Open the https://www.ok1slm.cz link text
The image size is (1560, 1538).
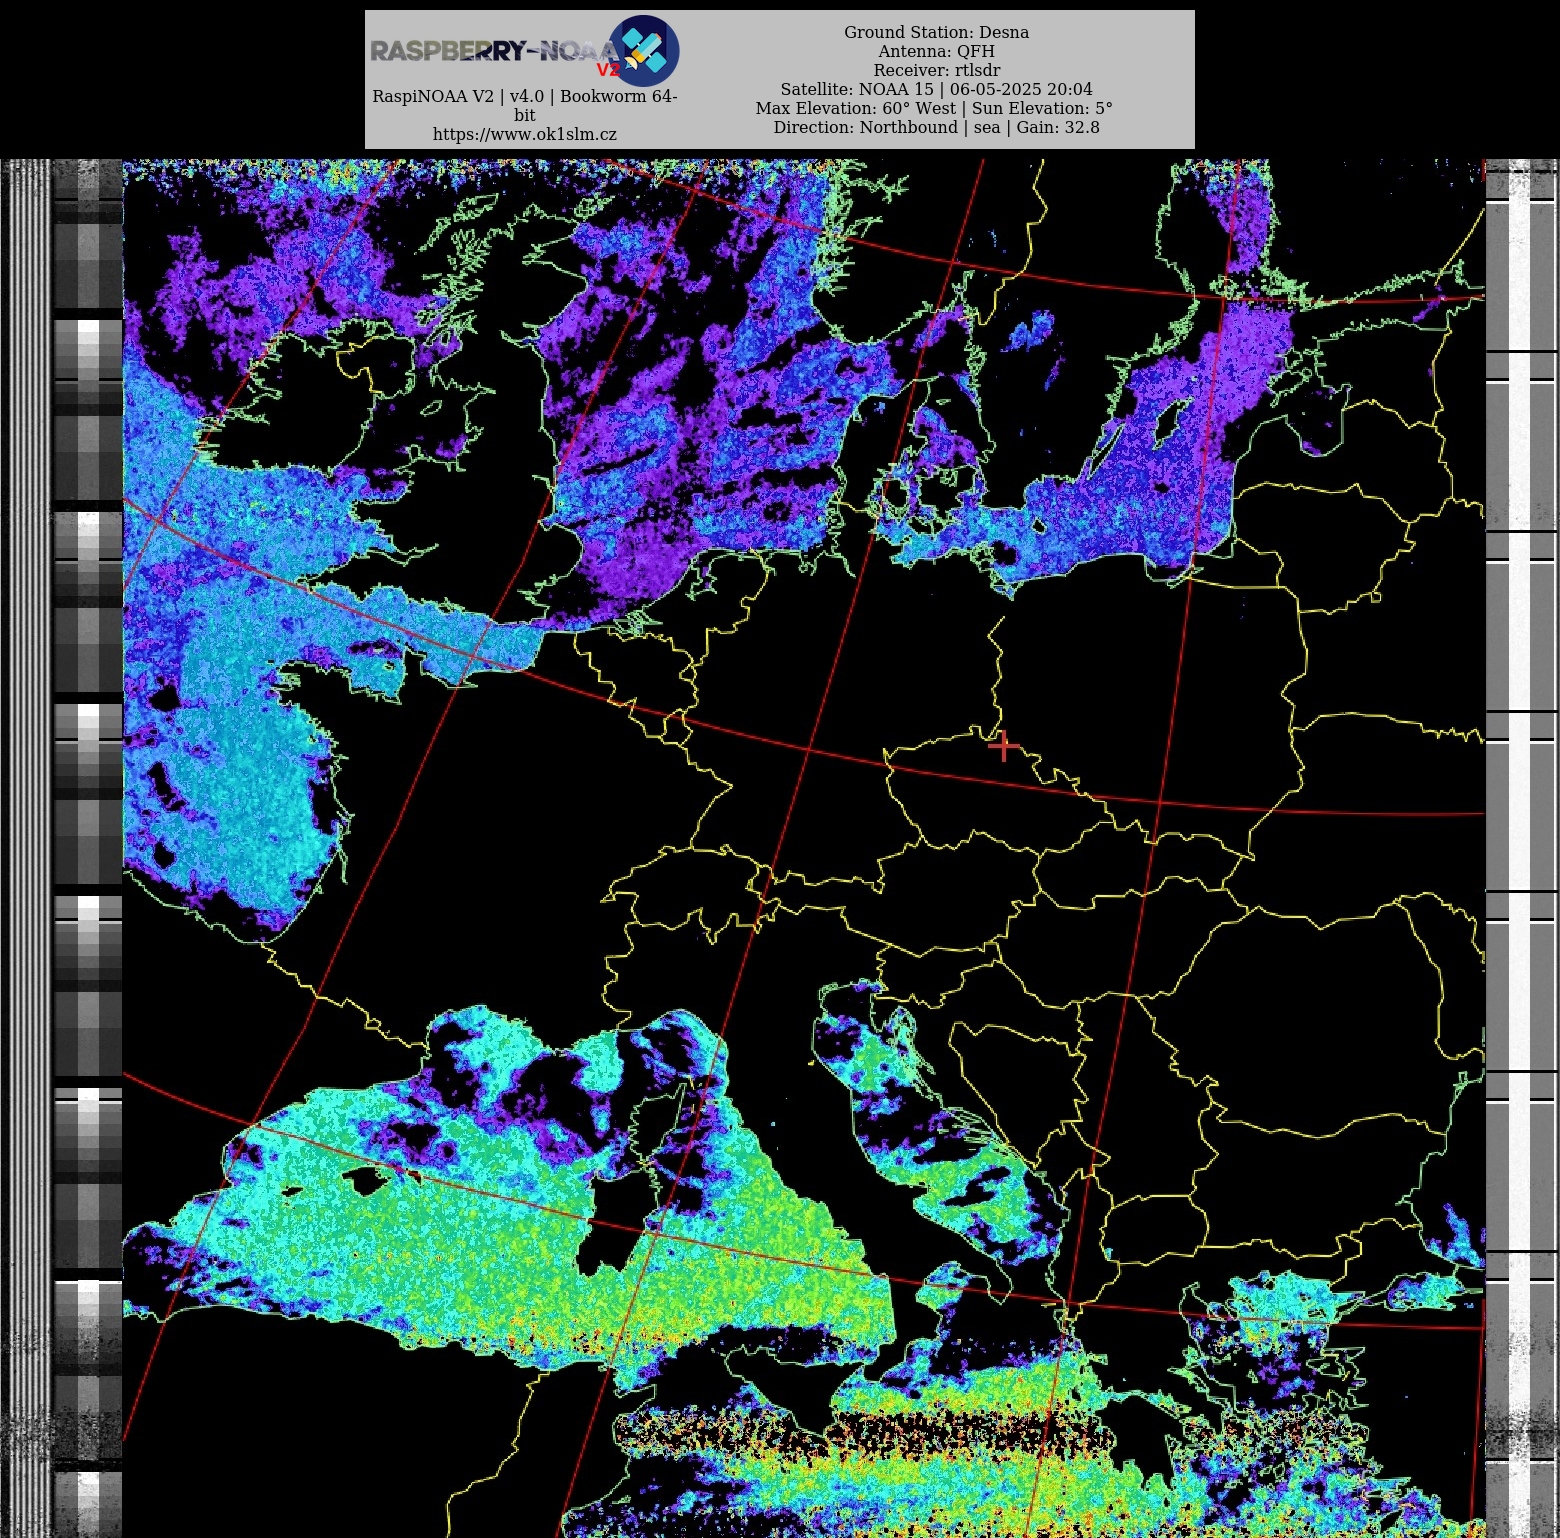coord(525,134)
